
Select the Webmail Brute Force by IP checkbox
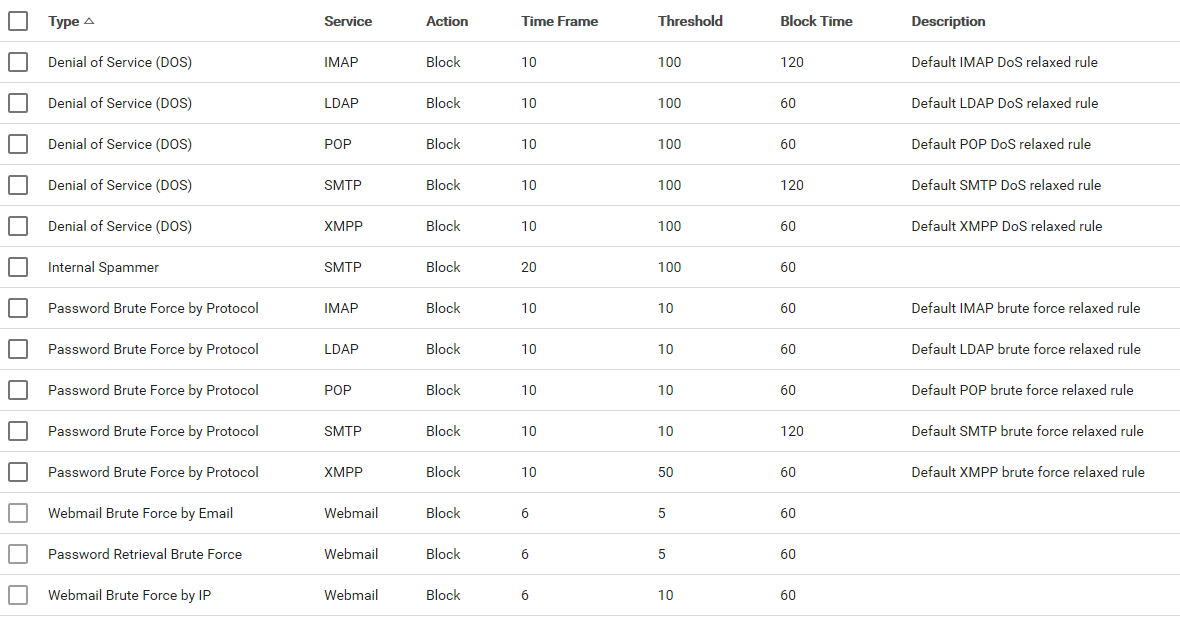coord(18,595)
